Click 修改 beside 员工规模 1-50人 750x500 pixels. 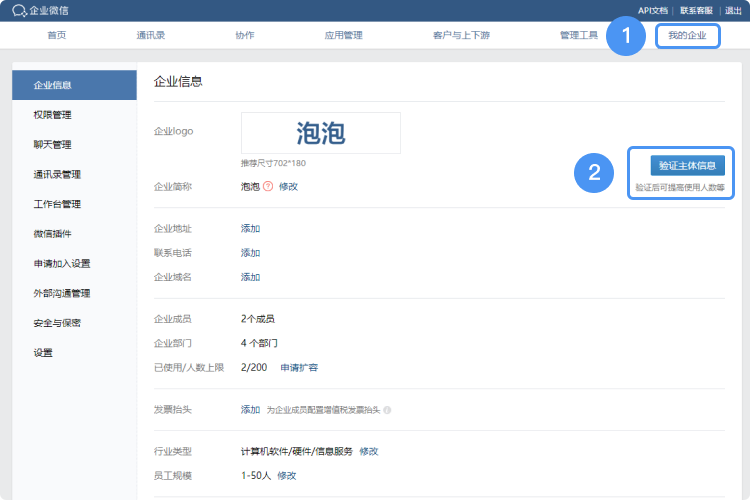click(x=287, y=475)
